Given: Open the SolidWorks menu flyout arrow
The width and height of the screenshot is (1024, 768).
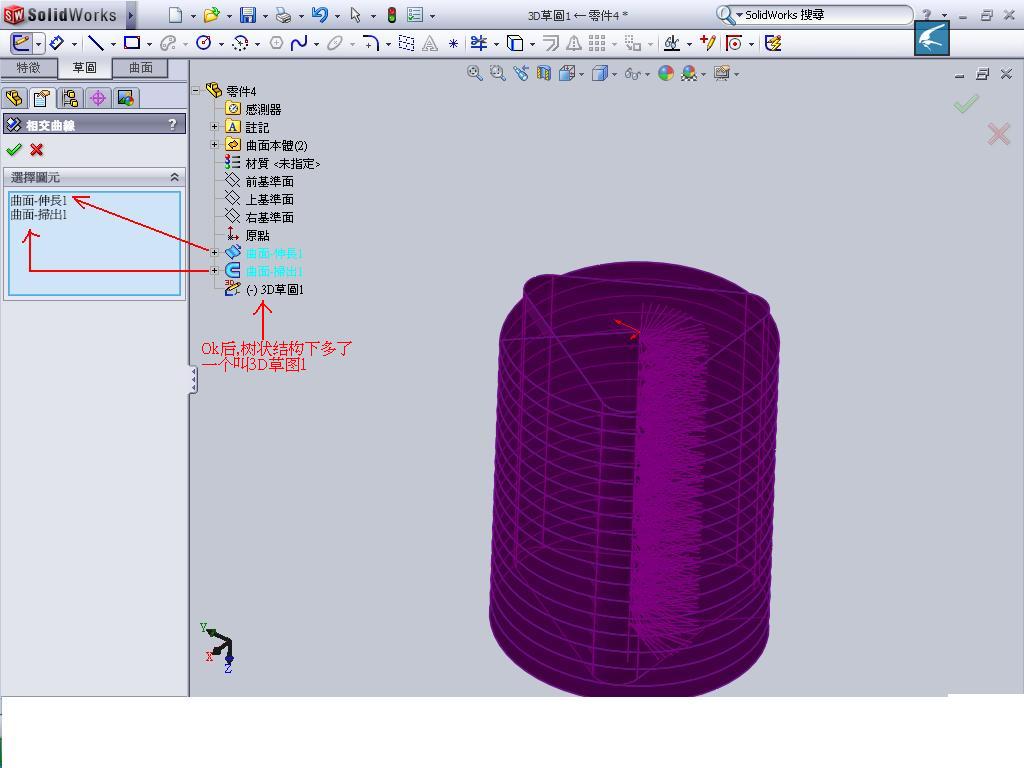Looking at the screenshot, I should coord(131,14).
